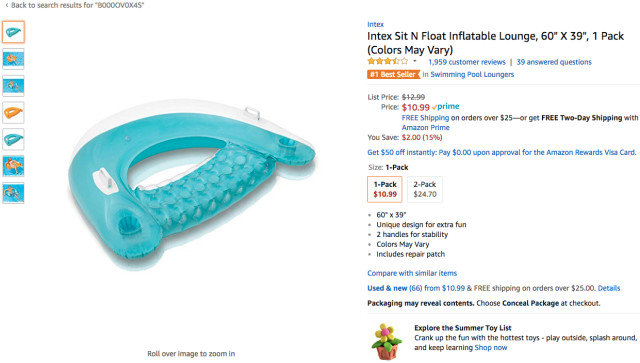Open the Intex brand link
Viewport: 640px width, 363px height.
point(375,24)
